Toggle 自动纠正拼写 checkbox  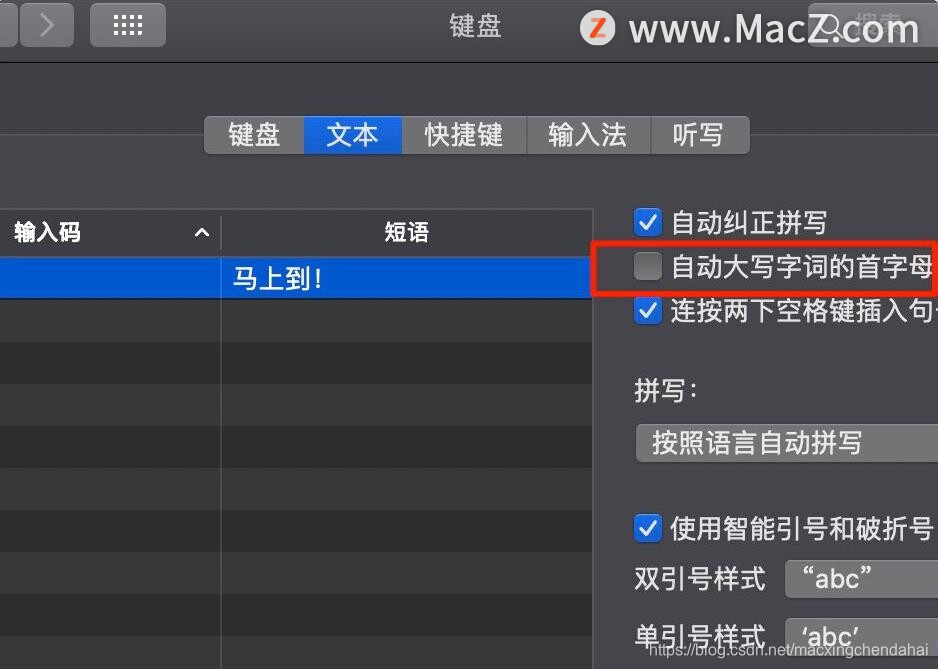[648, 222]
